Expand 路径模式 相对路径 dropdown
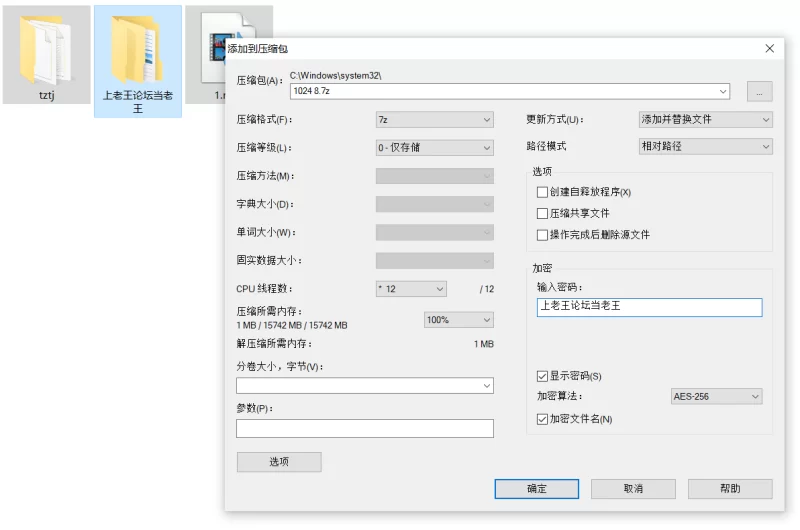Image resolution: width=800 pixels, height=530 pixels. pyautogui.click(x=706, y=146)
